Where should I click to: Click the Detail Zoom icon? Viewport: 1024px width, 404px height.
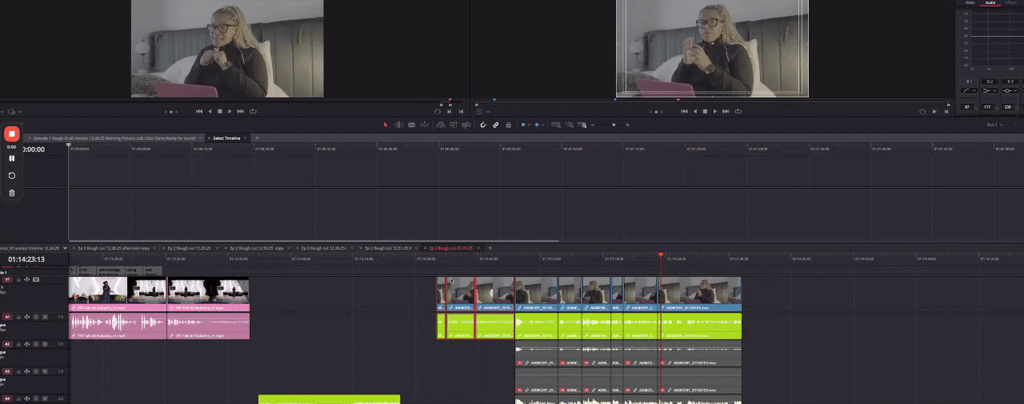(569, 125)
